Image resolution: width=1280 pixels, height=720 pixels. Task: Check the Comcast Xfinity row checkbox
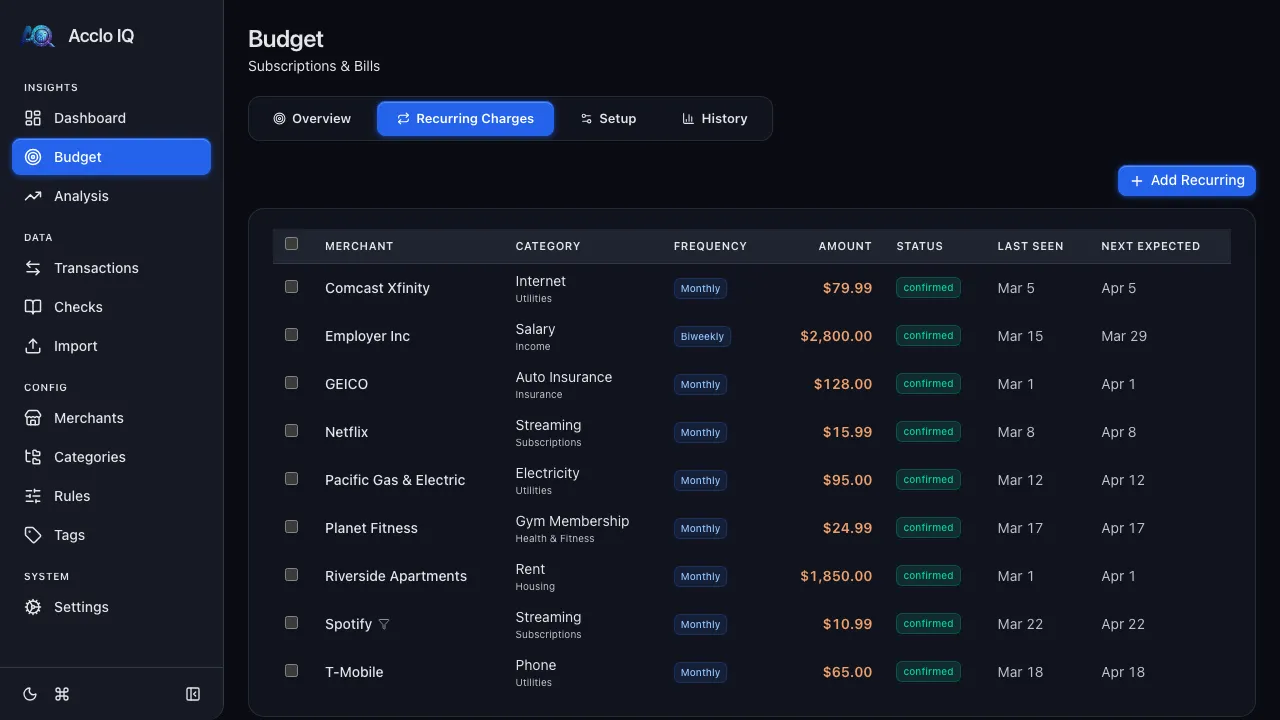tap(291, 286)
